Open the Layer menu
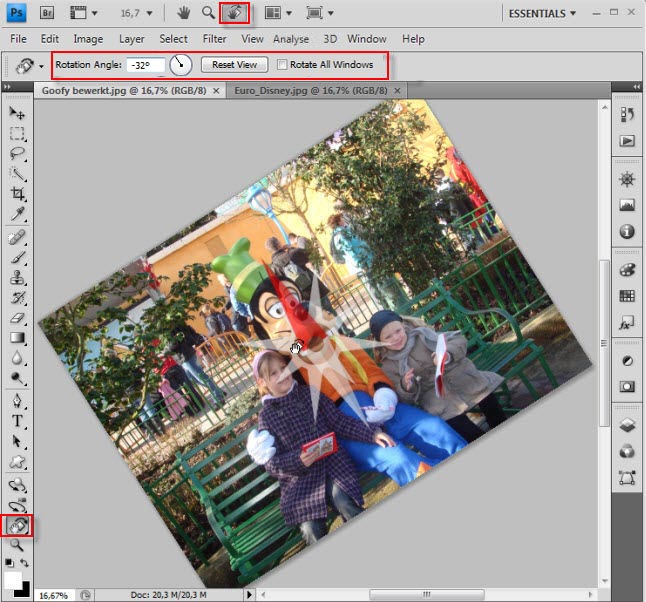The width and height of the screenshot is (646, 602). pyautogui.click(x=131, y=39)
